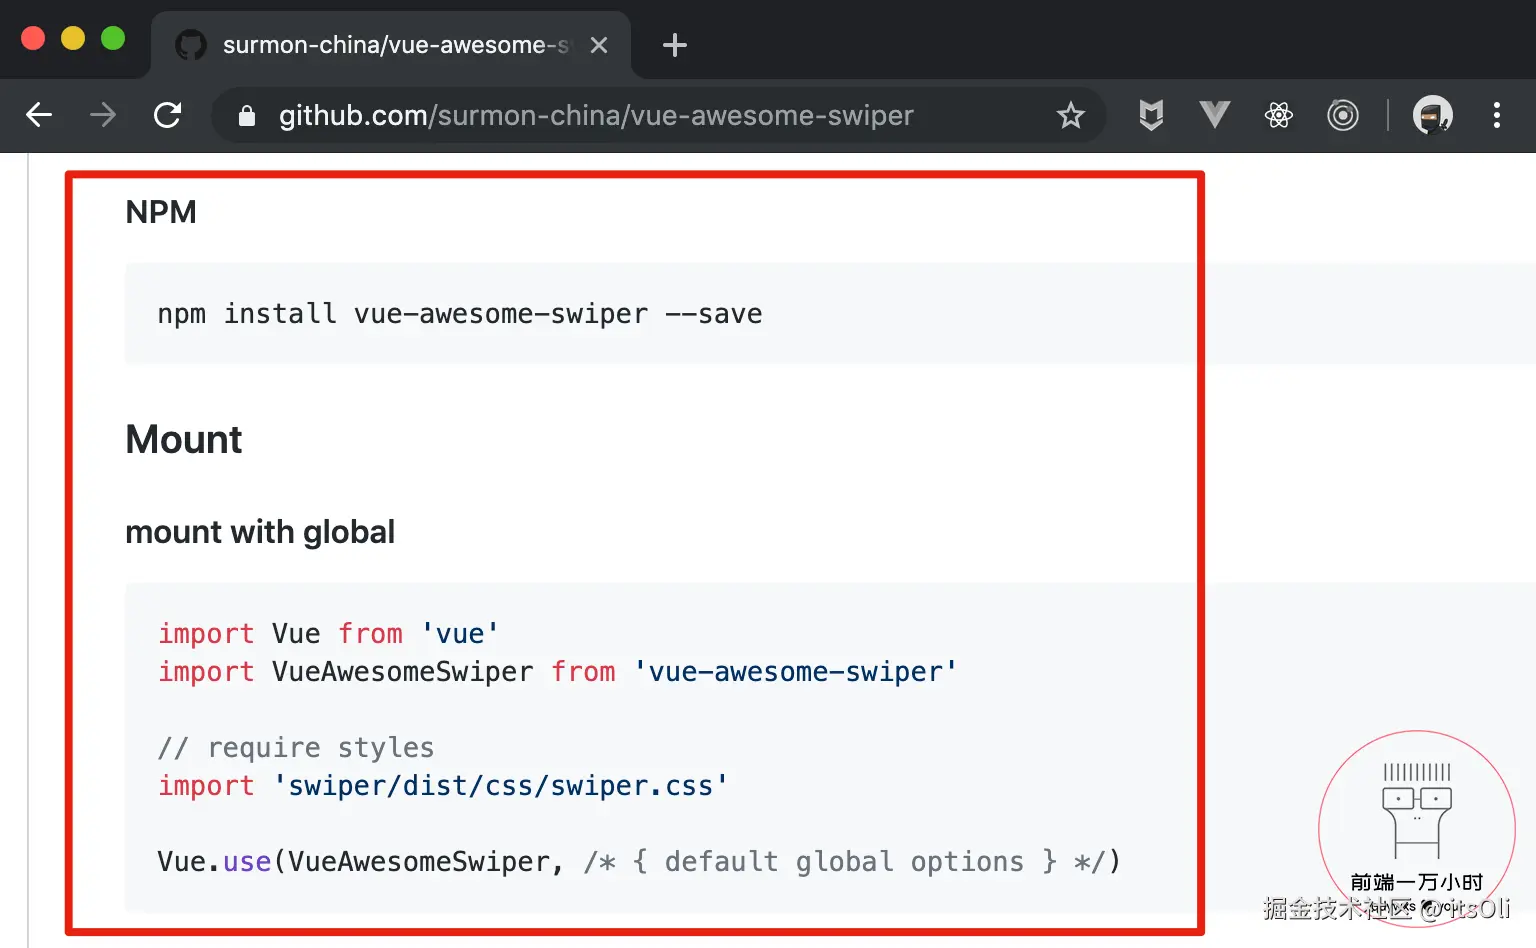Reload the GitHub page
The width and height of the screenshot is (1536, 948).
tap(168, 115)
